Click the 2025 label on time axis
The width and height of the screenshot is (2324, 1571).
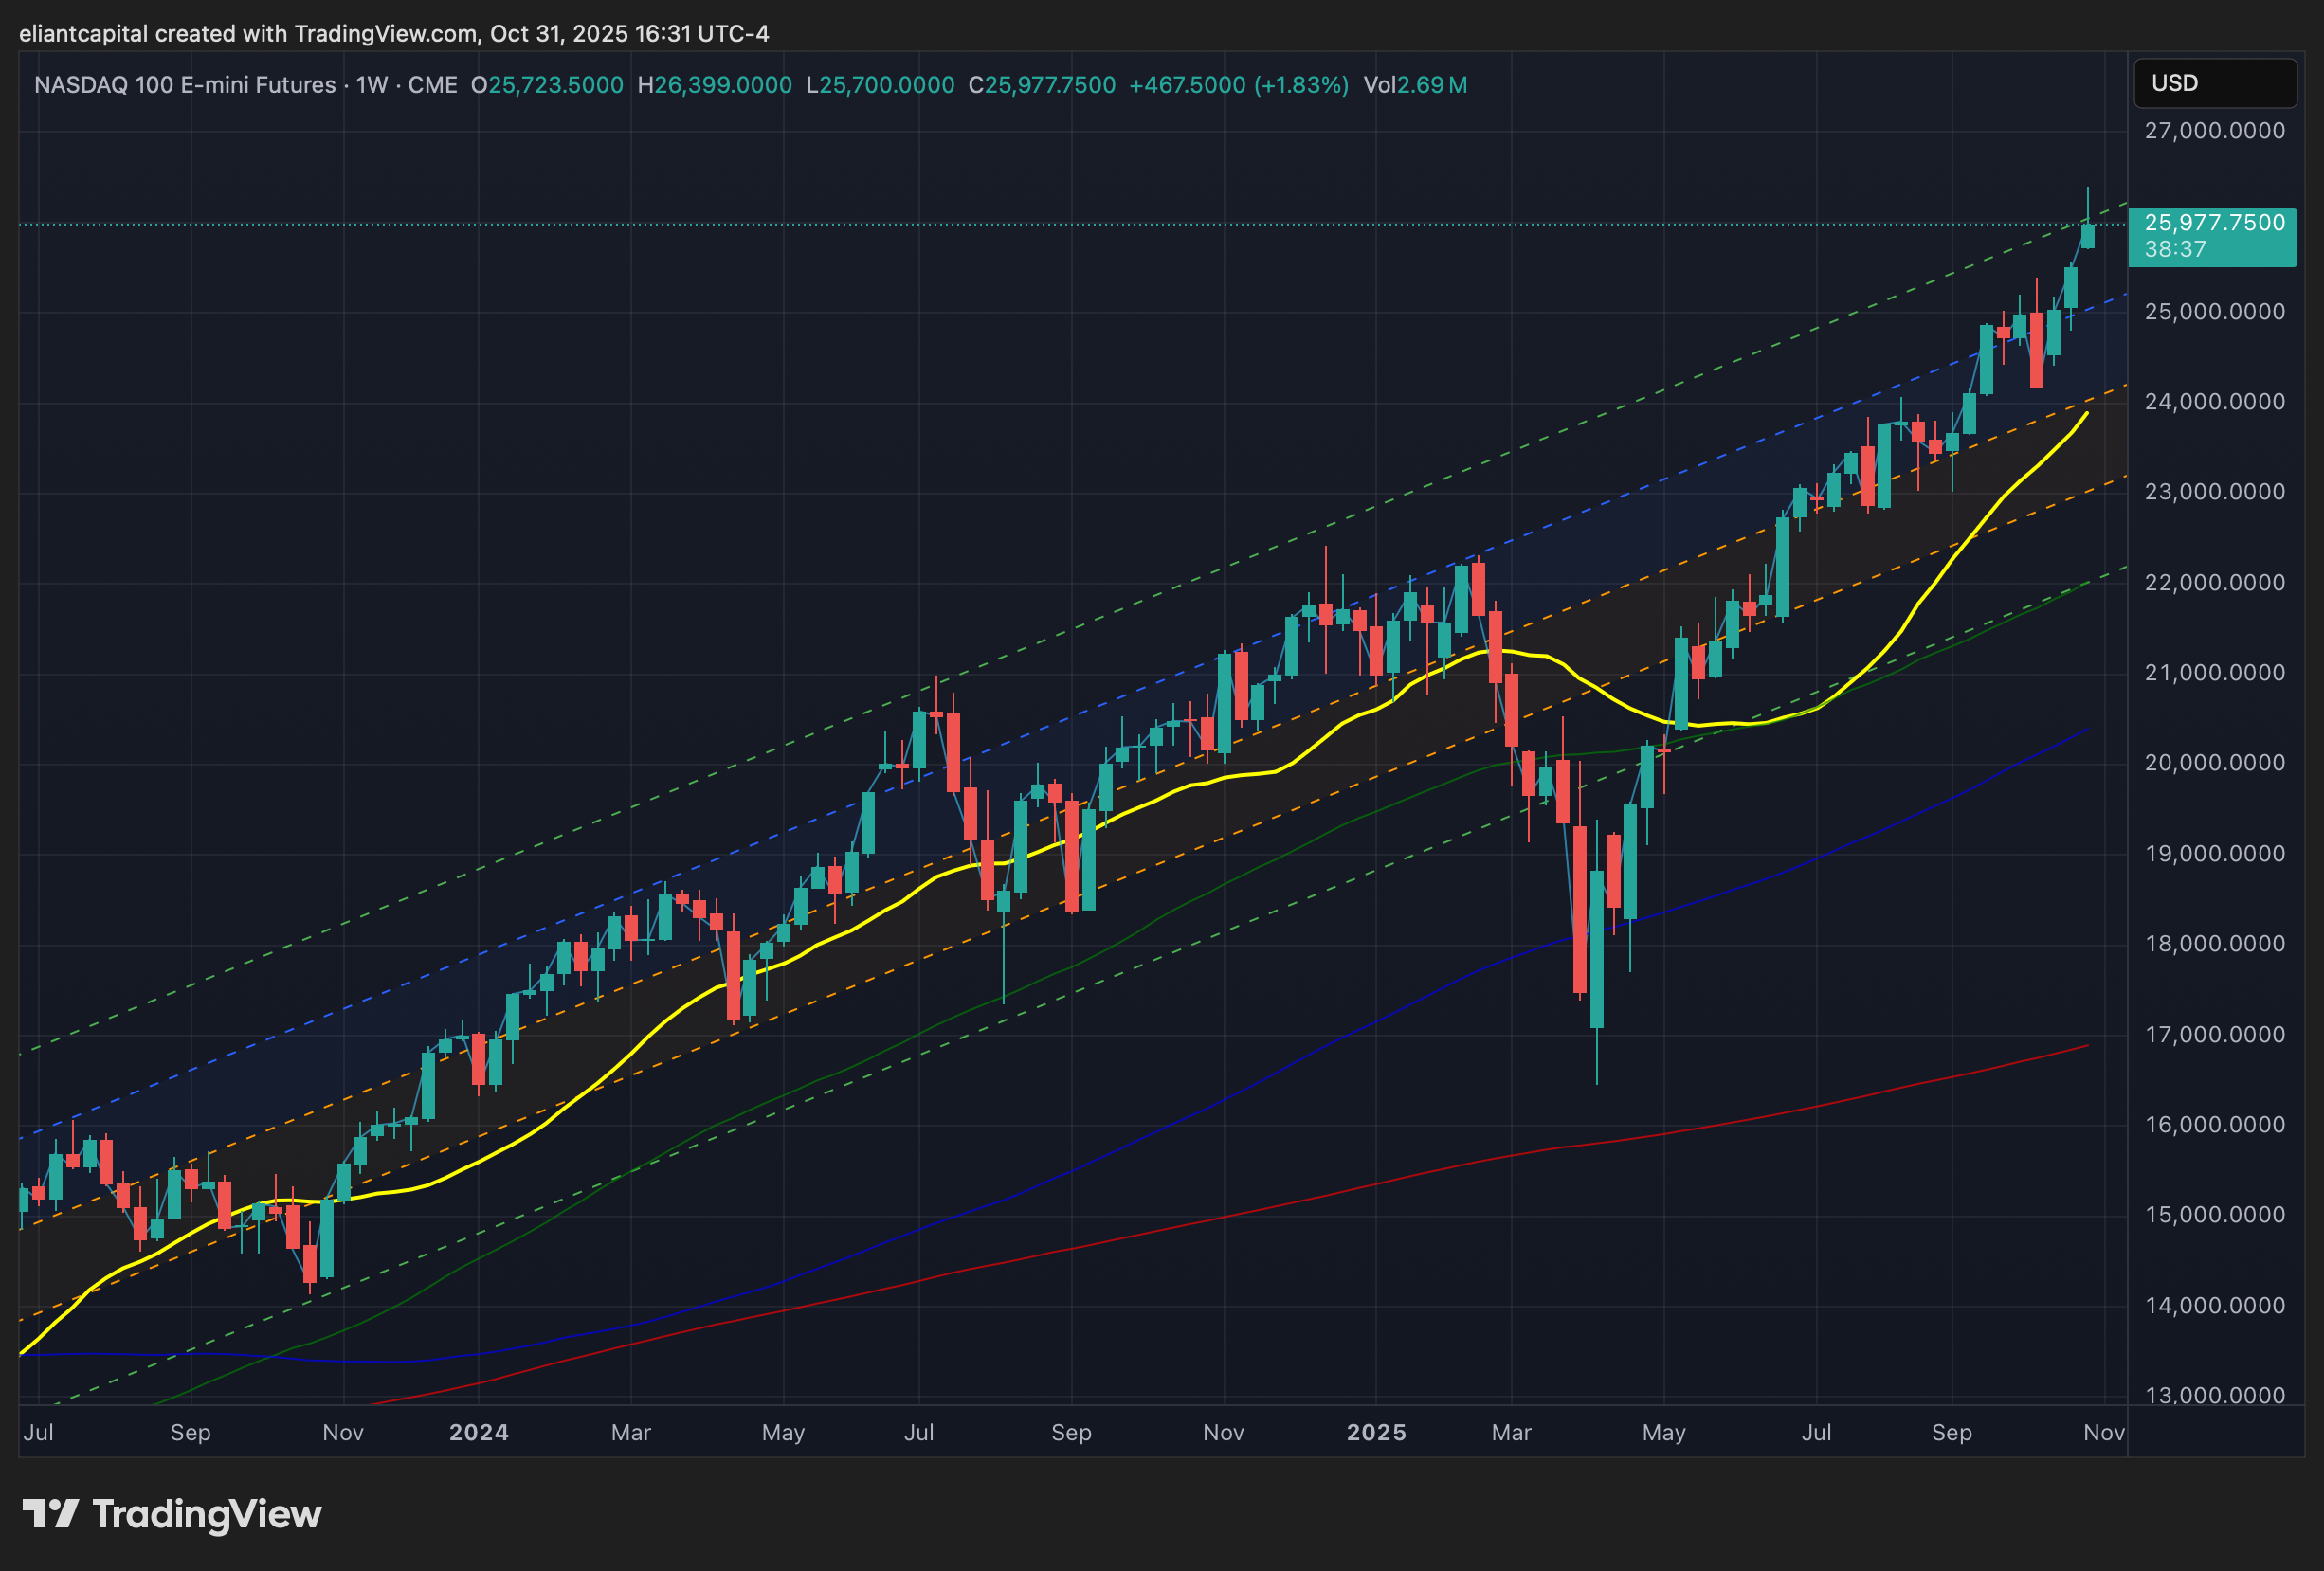pos(1376,1432)
